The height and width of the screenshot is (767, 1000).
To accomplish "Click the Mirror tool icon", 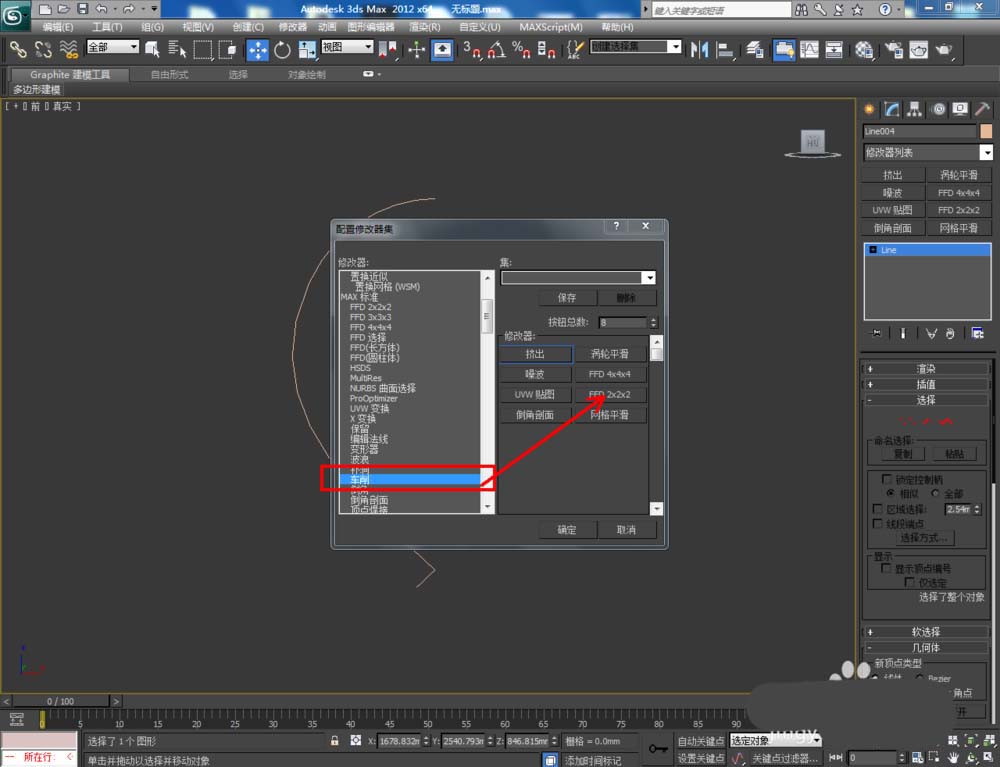I will coord(700,50).
